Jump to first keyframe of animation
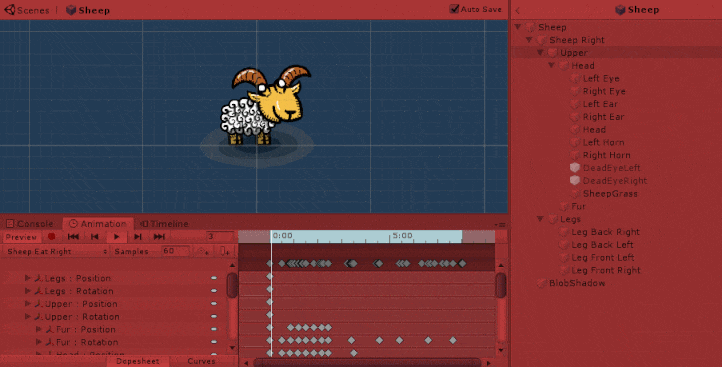 [x=73, y=237]
